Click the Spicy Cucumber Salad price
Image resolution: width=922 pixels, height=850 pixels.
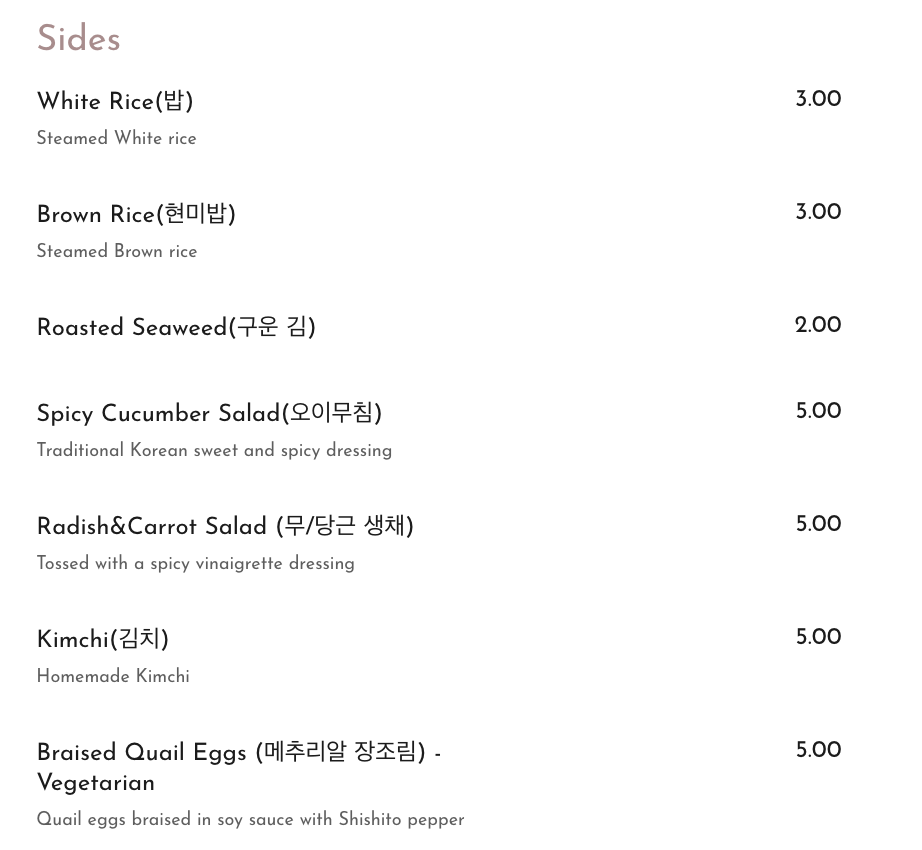818,412
